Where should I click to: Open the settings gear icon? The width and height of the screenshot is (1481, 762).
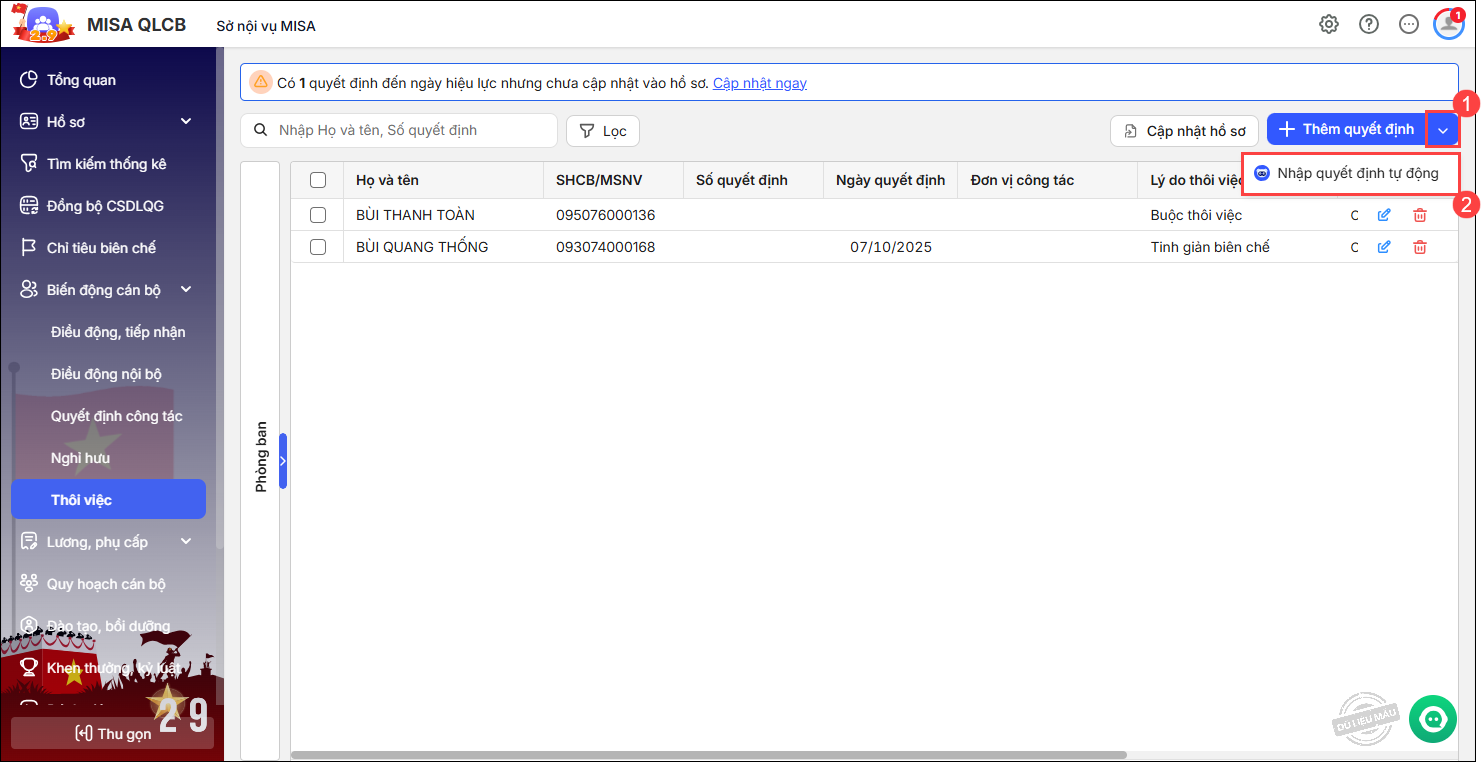click(x=1328, y=25)
